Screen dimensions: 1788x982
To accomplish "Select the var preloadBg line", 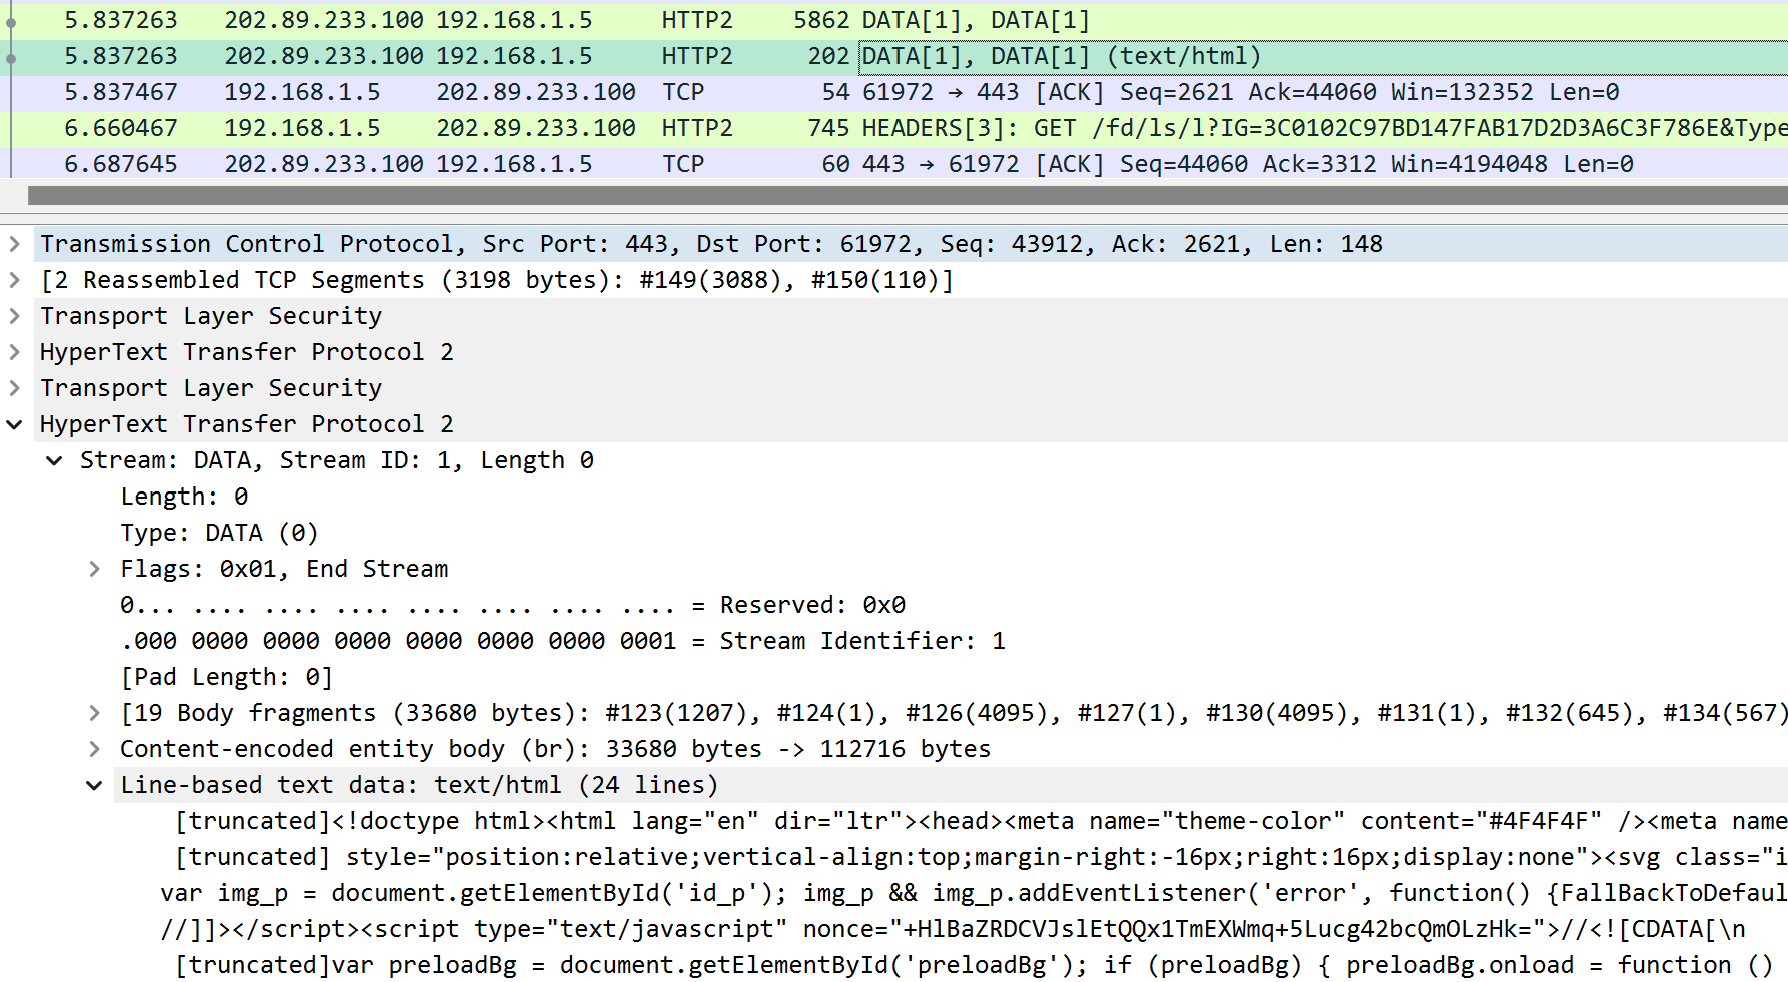I will tap(974, 965).
